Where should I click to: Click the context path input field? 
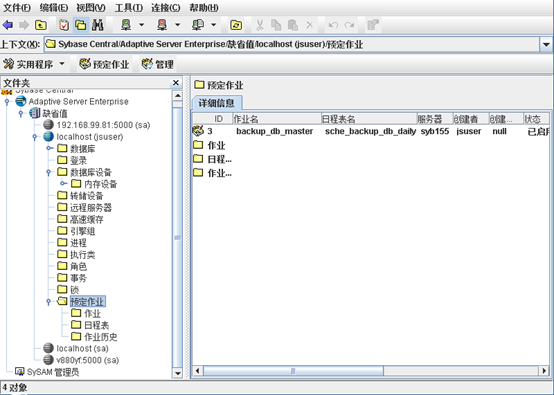(x=292, y=45)
